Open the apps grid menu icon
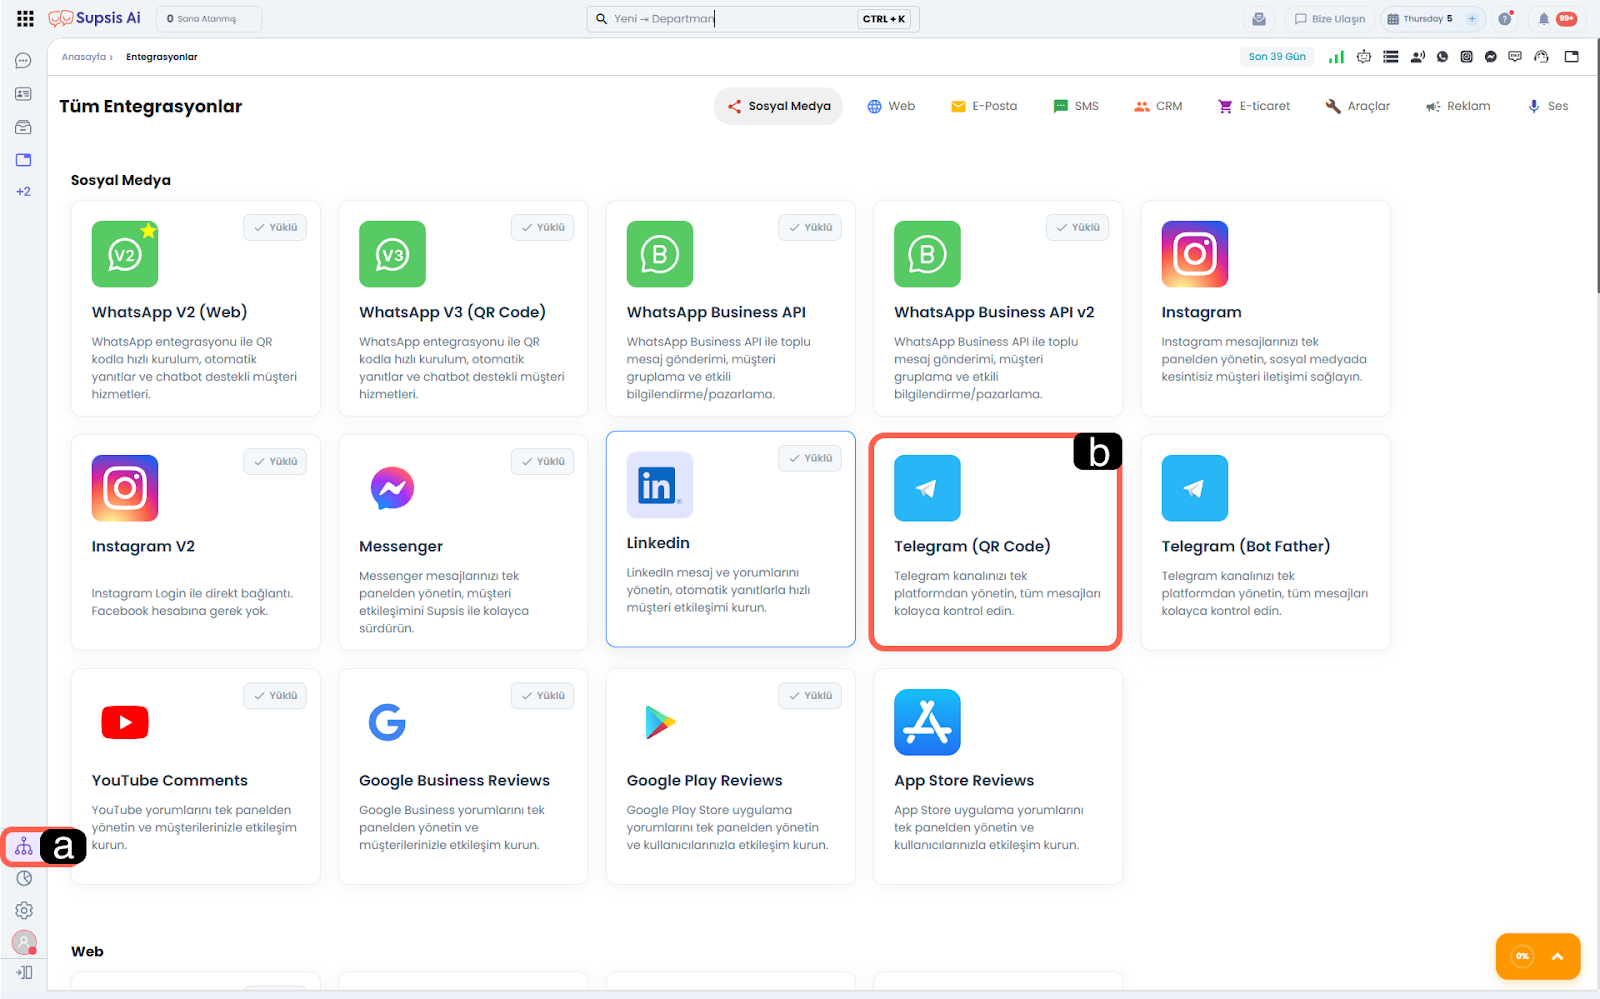Viewport: 1600px width, 999px height. (25, 19)
